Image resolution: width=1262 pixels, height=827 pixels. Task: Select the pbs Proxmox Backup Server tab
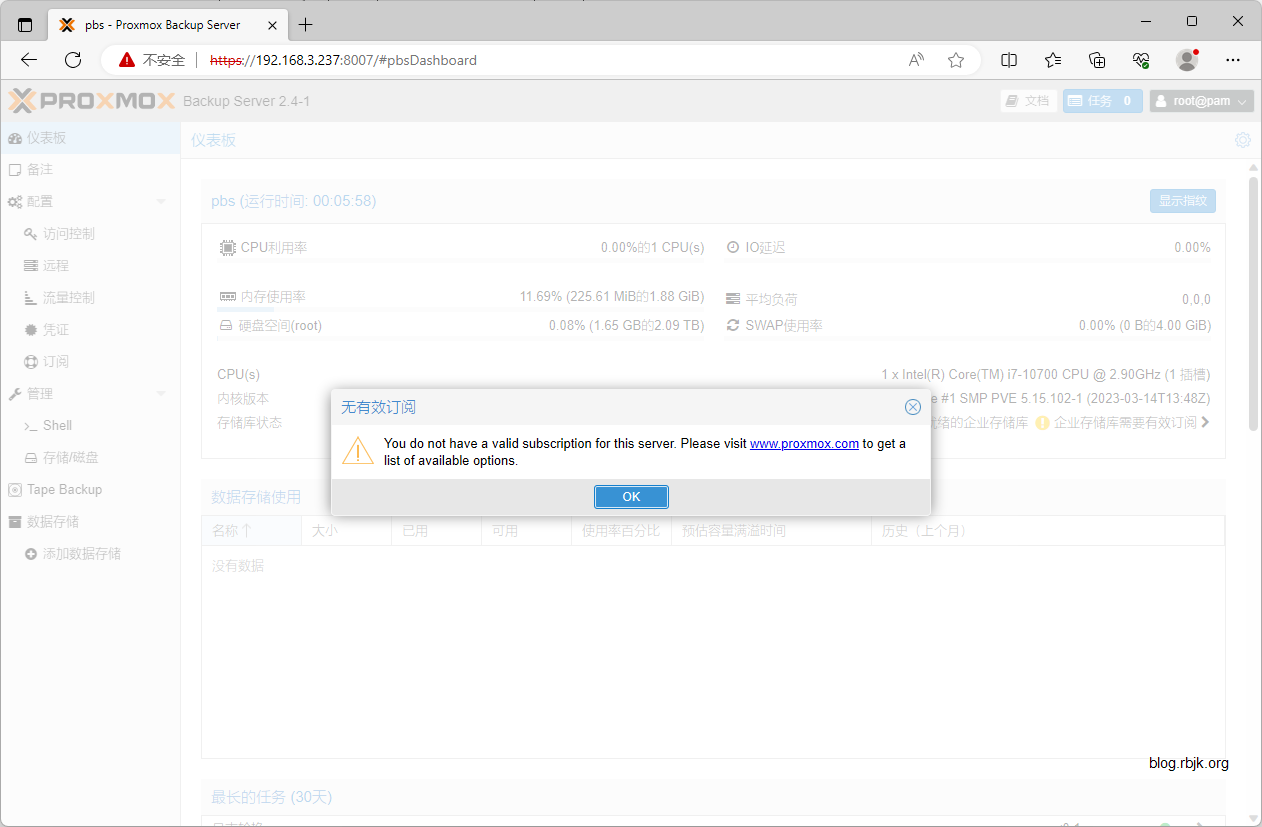162,24
